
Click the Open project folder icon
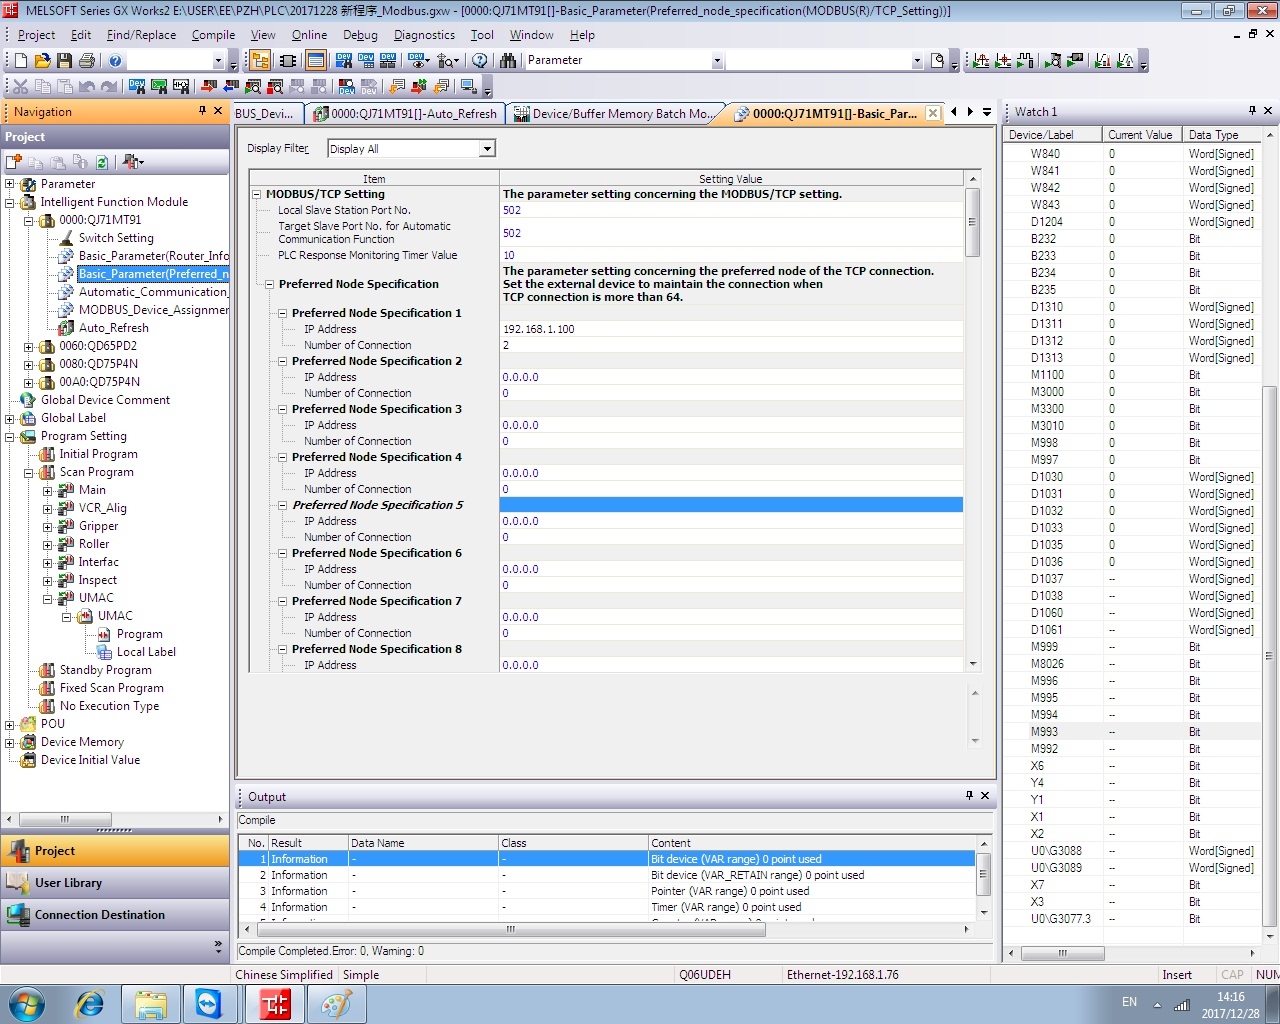(x=43, y=61)
